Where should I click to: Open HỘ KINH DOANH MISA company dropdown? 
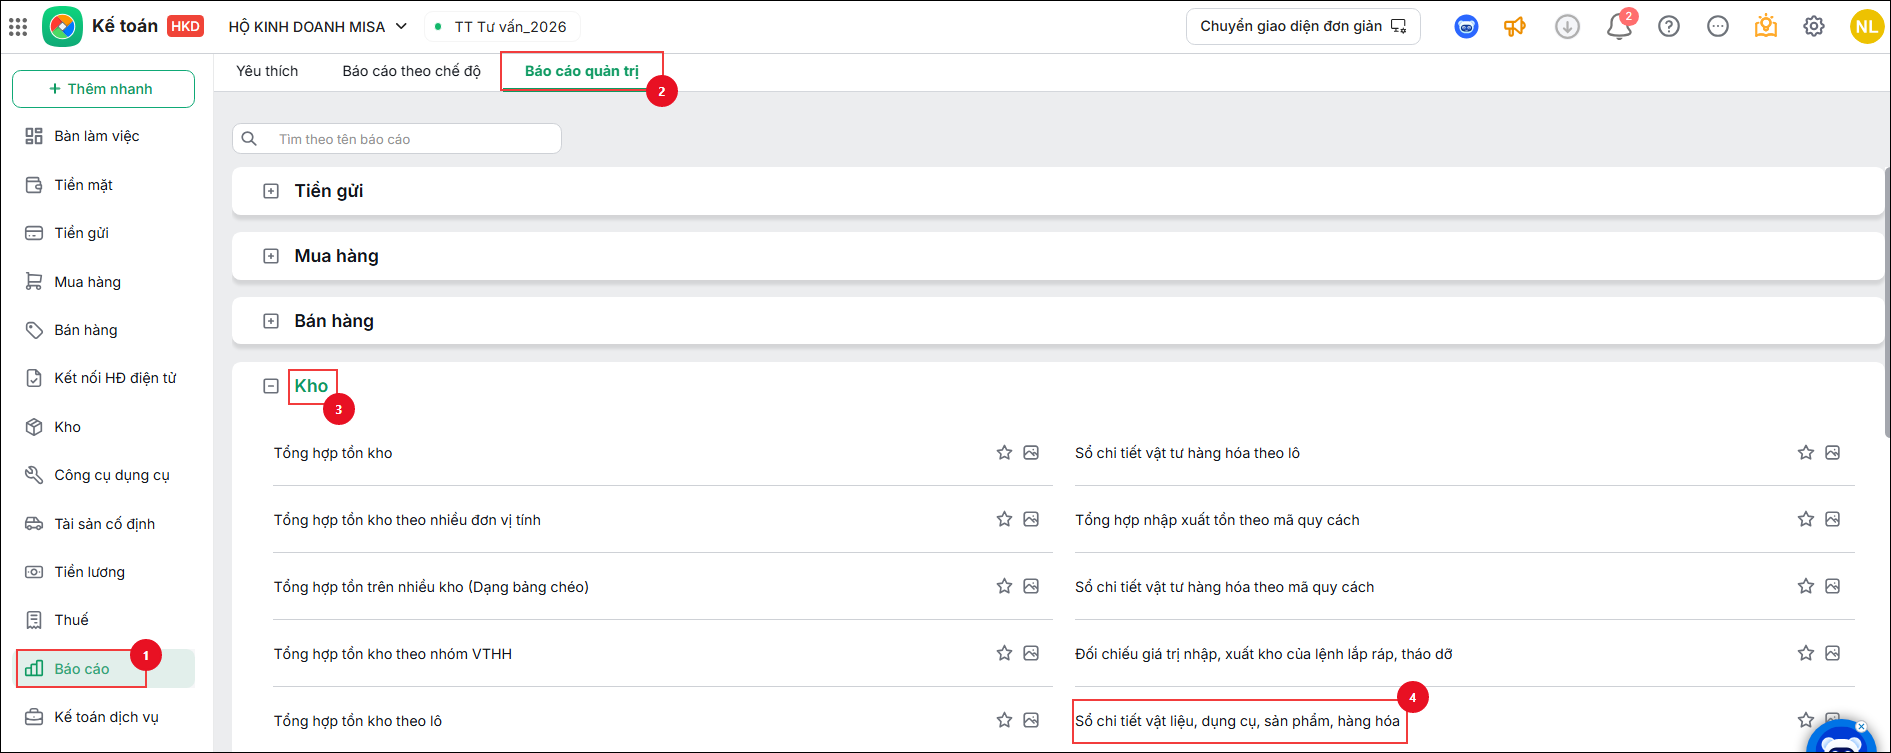click(317, 27)
